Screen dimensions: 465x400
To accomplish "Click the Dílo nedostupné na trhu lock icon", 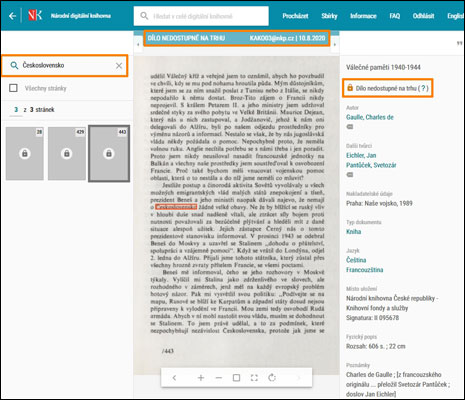I will [350, 88].
